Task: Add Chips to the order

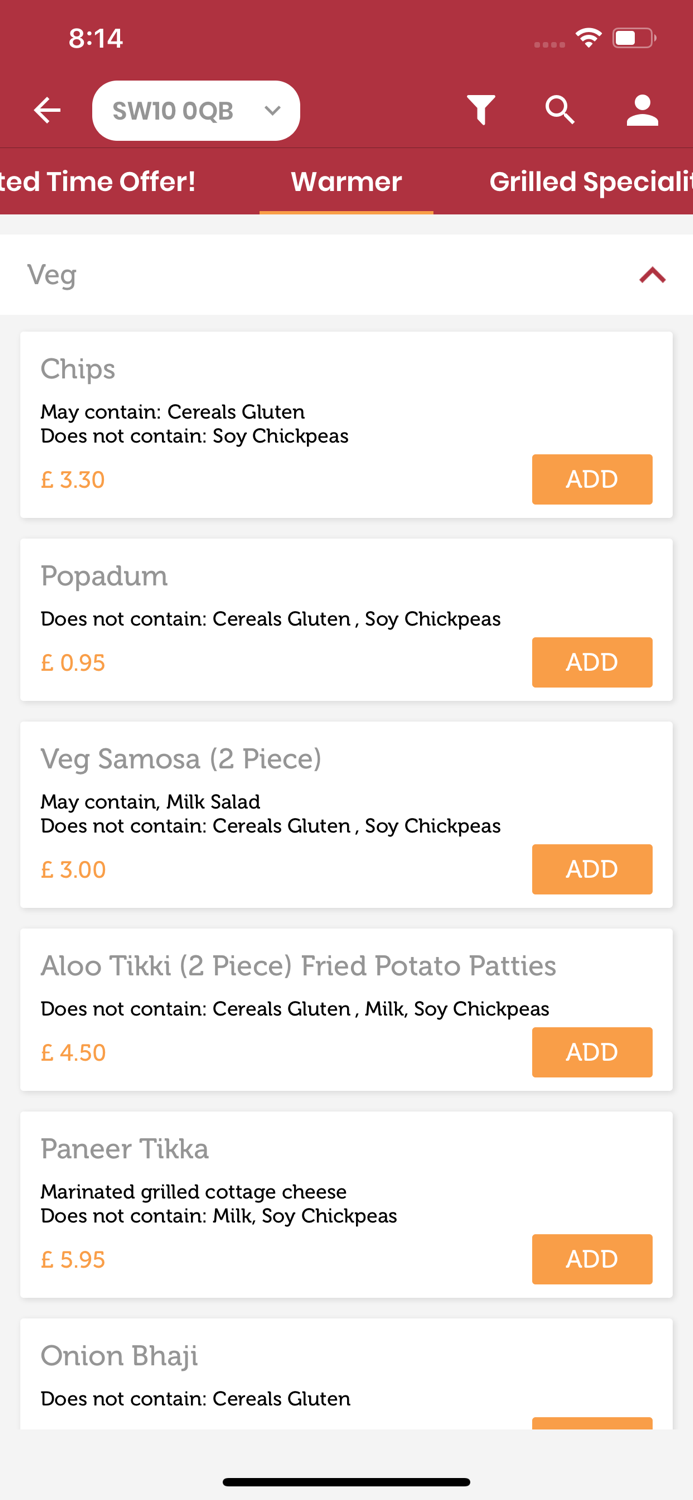Action: pyautogui.click(x=592, y=479)
